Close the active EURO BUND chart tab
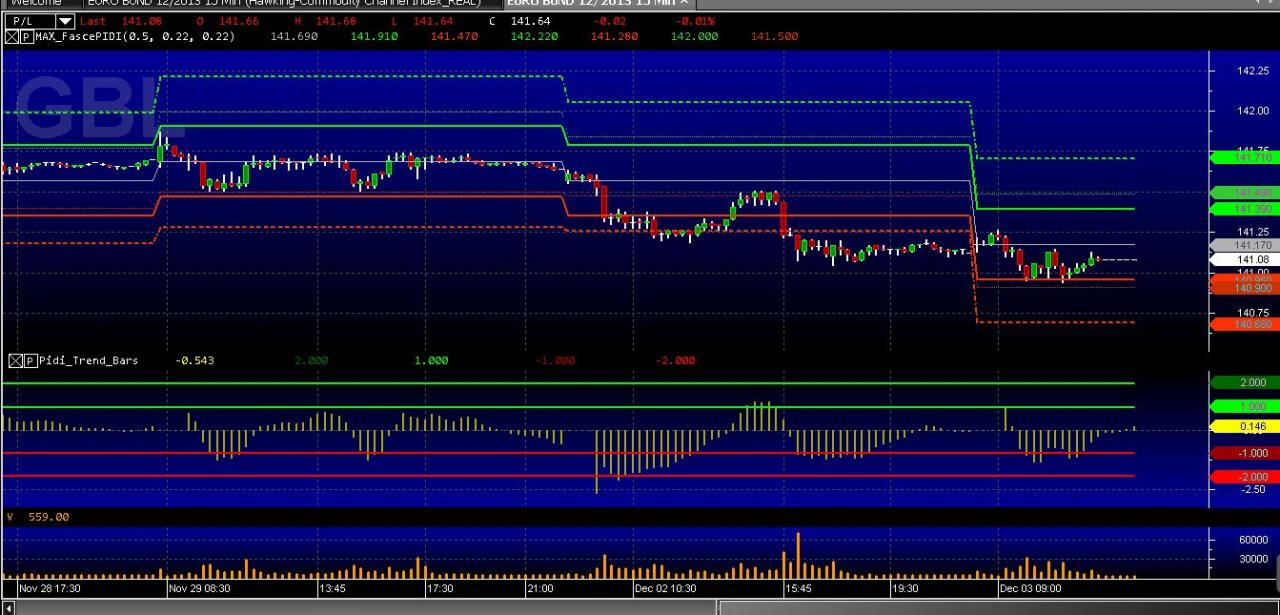Image resolution: width=1280 pixels, height=615 pixels. pyautogui.click(x=684, y=3)
